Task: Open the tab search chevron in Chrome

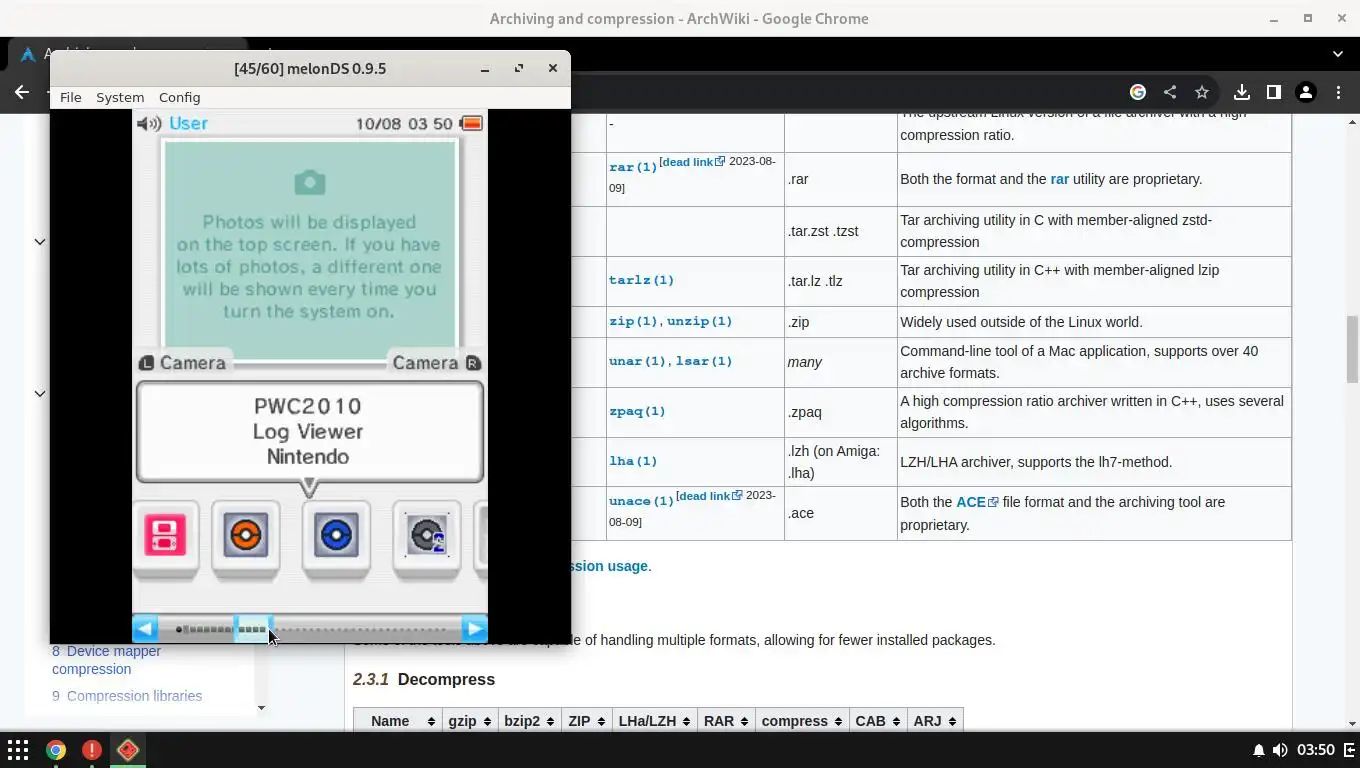Action: pyautogui.click(x=1338, y=54)
